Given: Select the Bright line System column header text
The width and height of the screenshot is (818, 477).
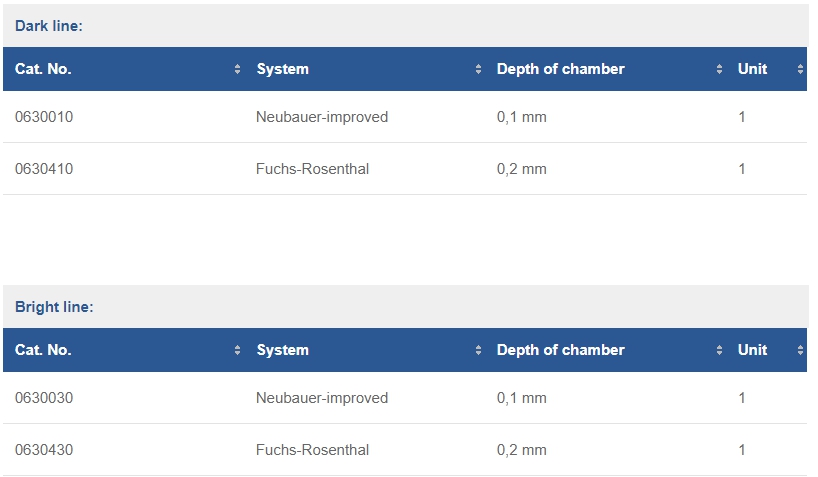Looking at the screenshot, I should (x=283, y=350).
